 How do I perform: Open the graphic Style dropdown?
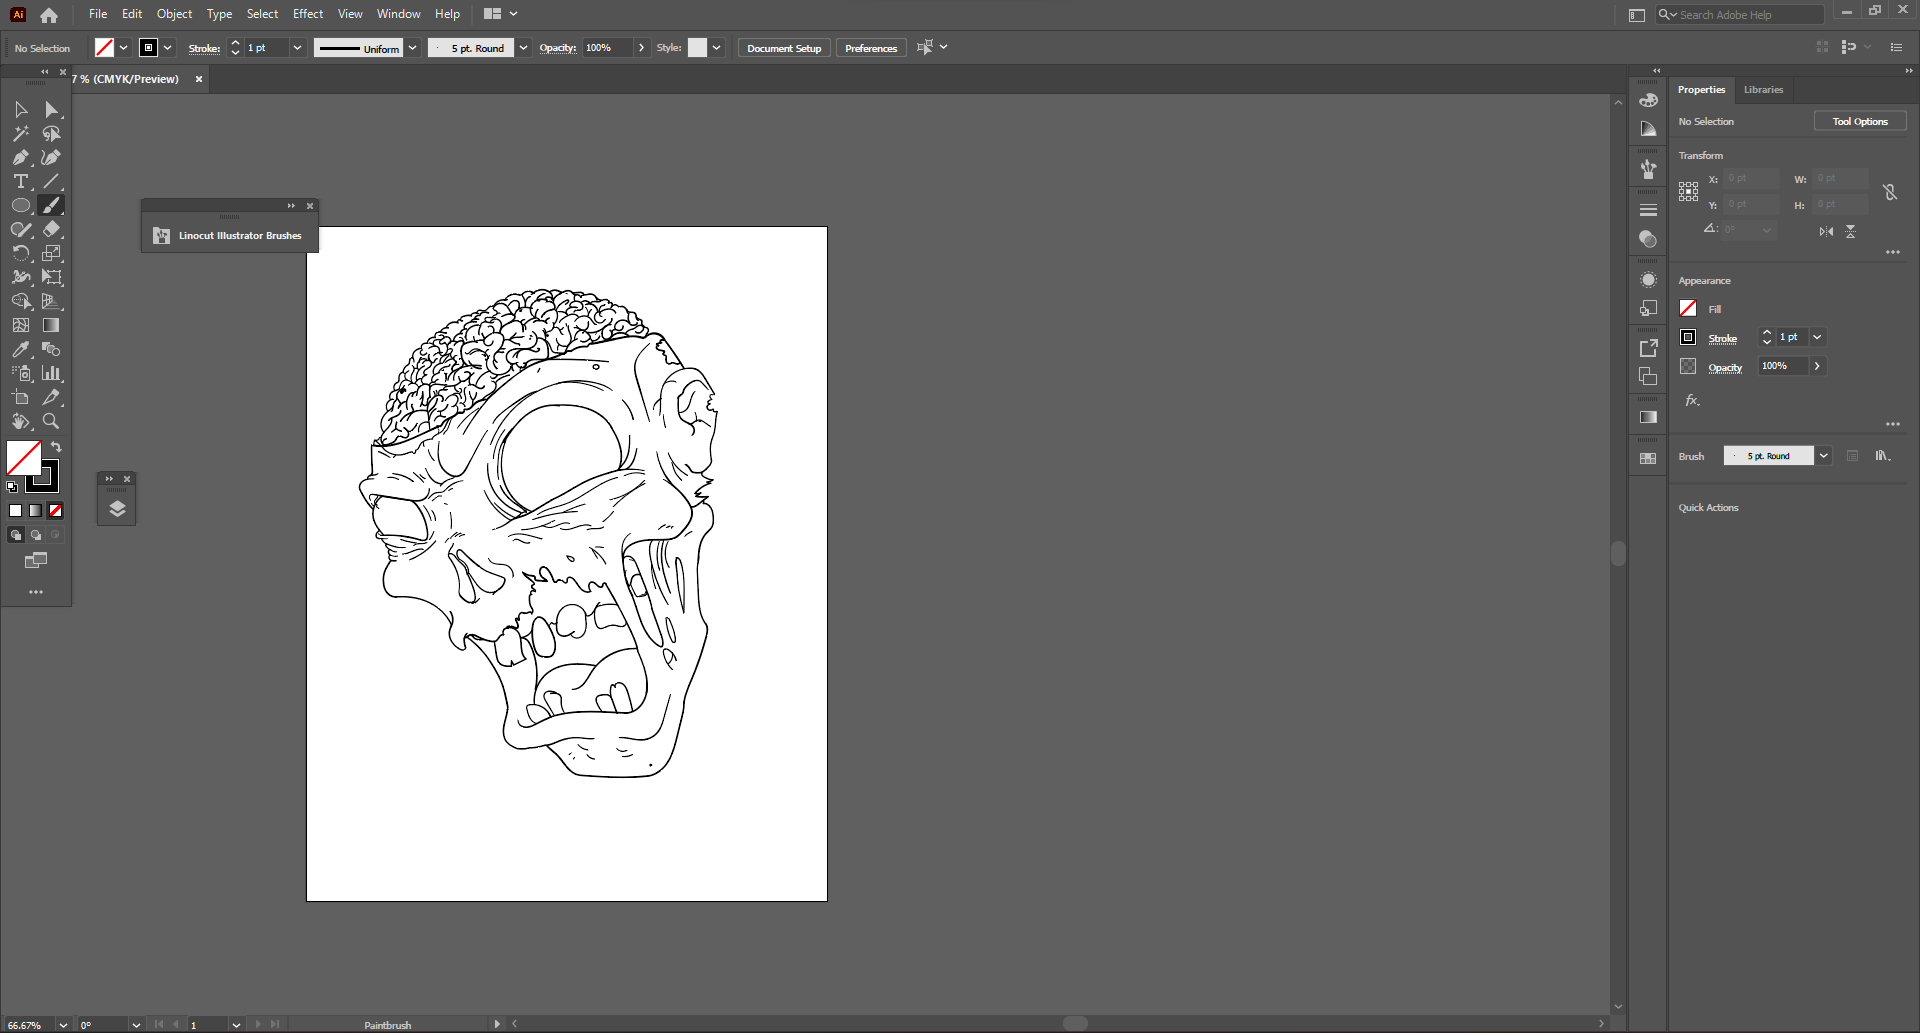[716, 48]
